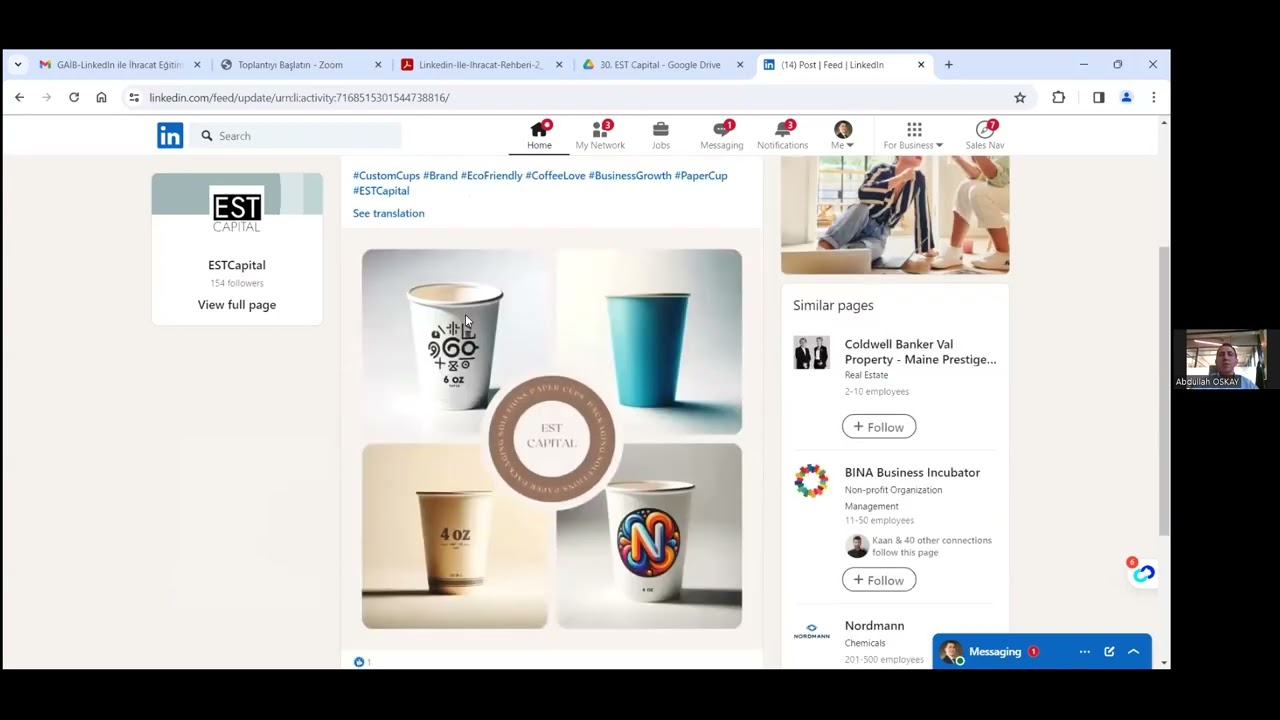
Task: Expand the Me profile dropdown
Action: point(843,136)
